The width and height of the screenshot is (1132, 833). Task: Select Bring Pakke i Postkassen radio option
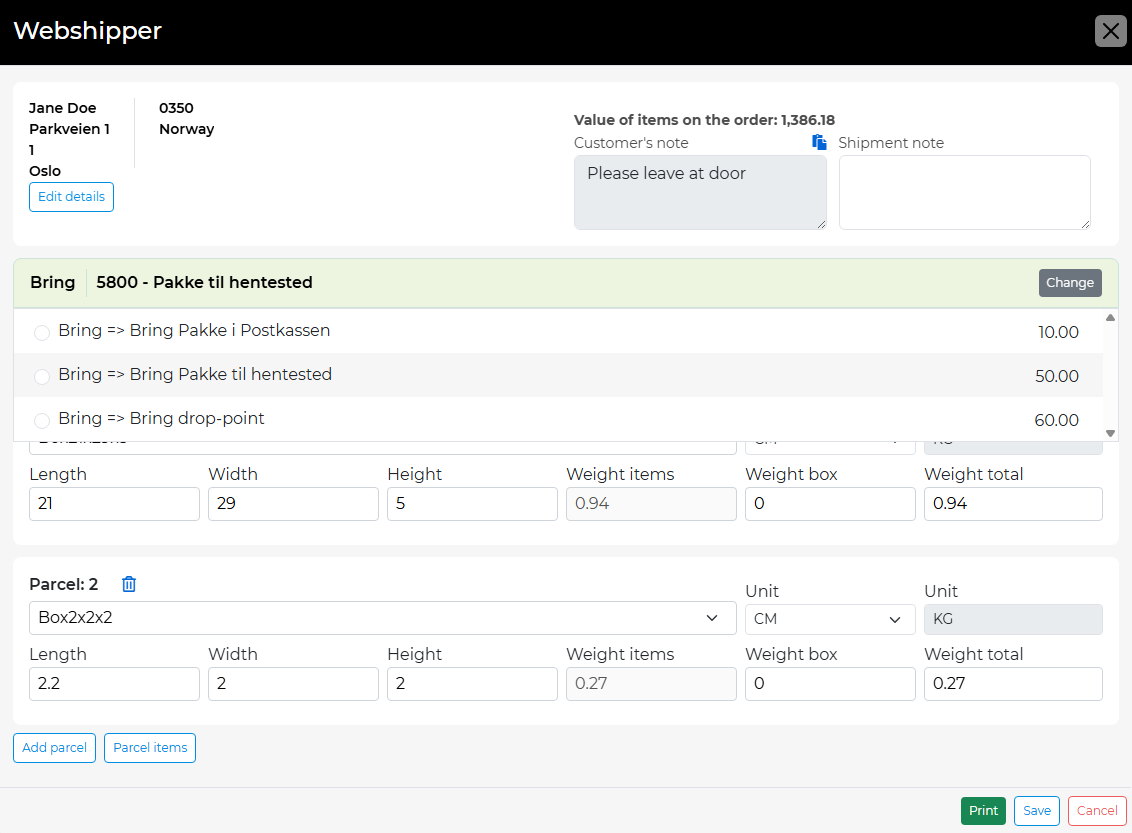(42, 333)
